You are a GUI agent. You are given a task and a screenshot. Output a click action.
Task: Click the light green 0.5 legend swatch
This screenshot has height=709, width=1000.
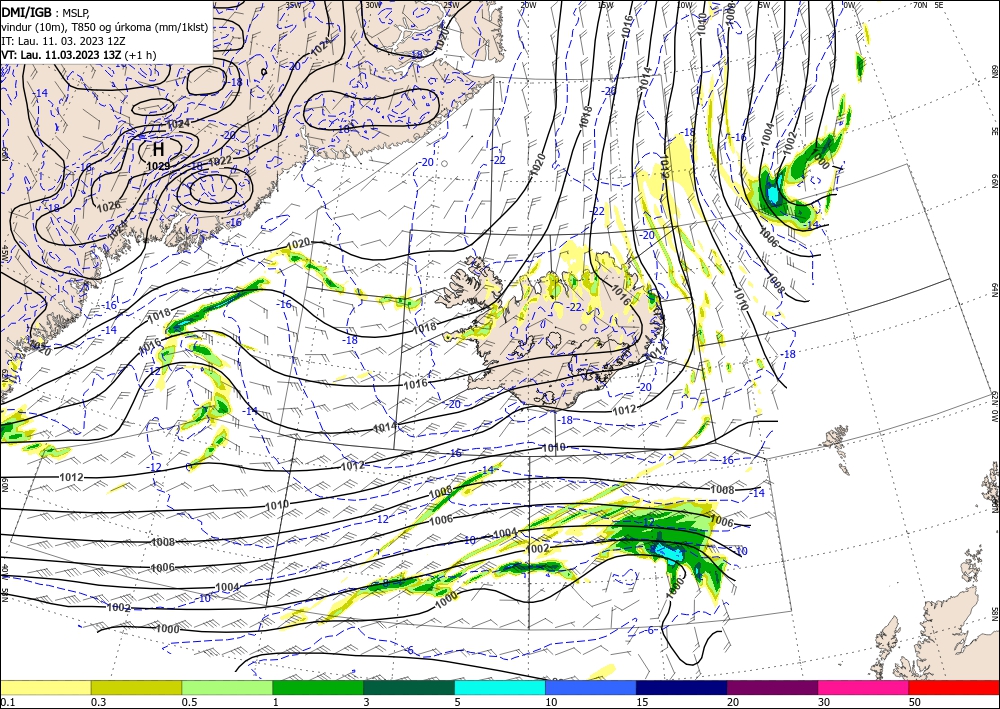(x=227, y=687)
